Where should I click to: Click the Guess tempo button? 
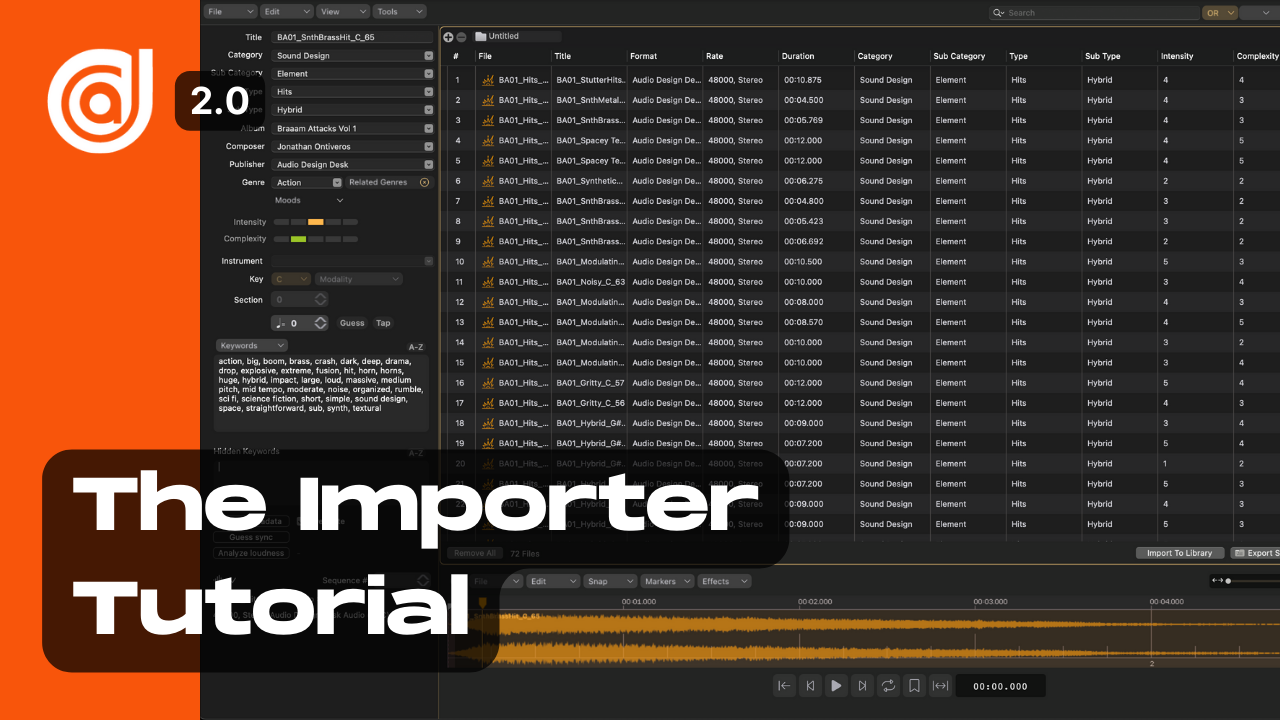coord(352,323)
